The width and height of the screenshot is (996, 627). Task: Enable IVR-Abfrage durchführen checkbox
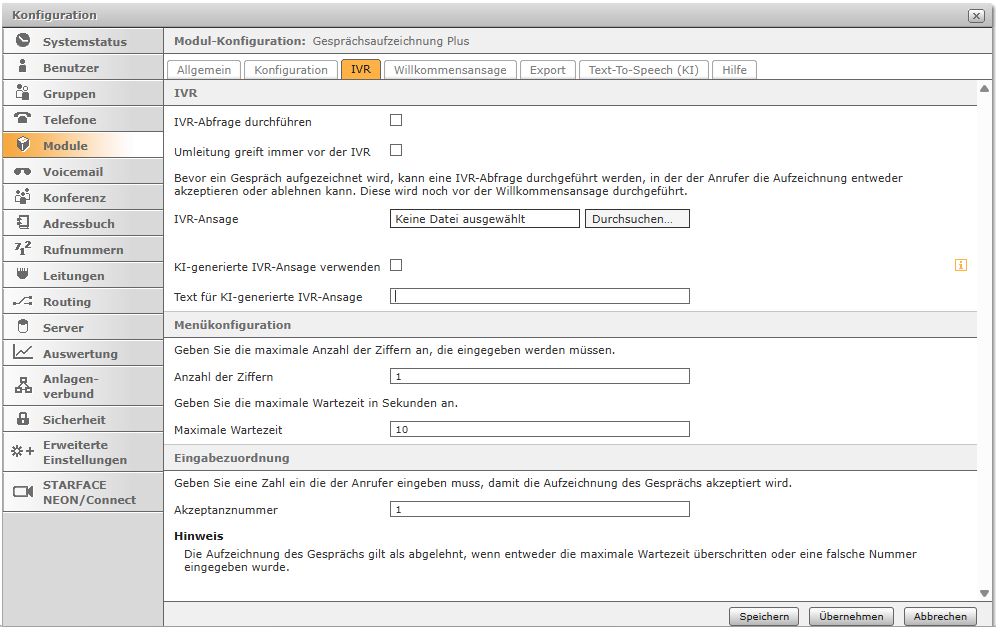[396, 120]
